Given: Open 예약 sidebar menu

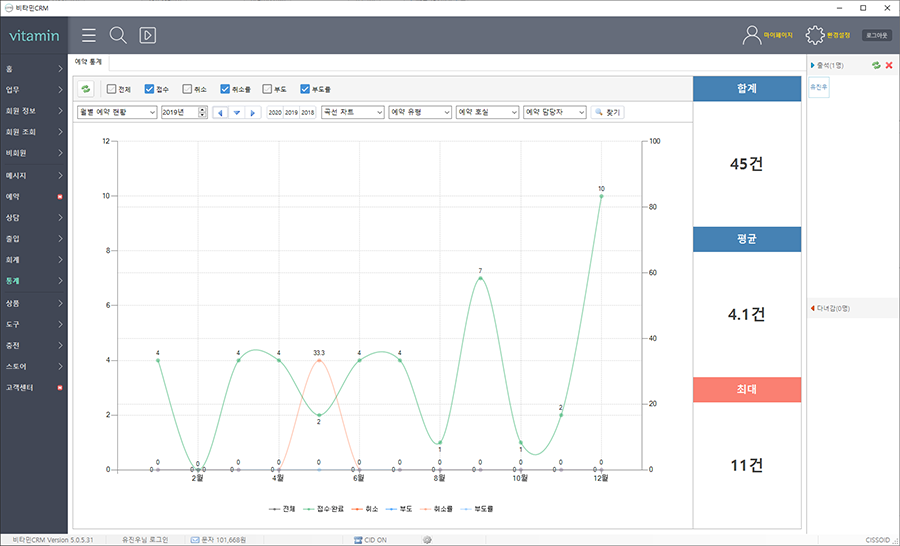Looking at the screenshot, I should click(x=34, y=197).
